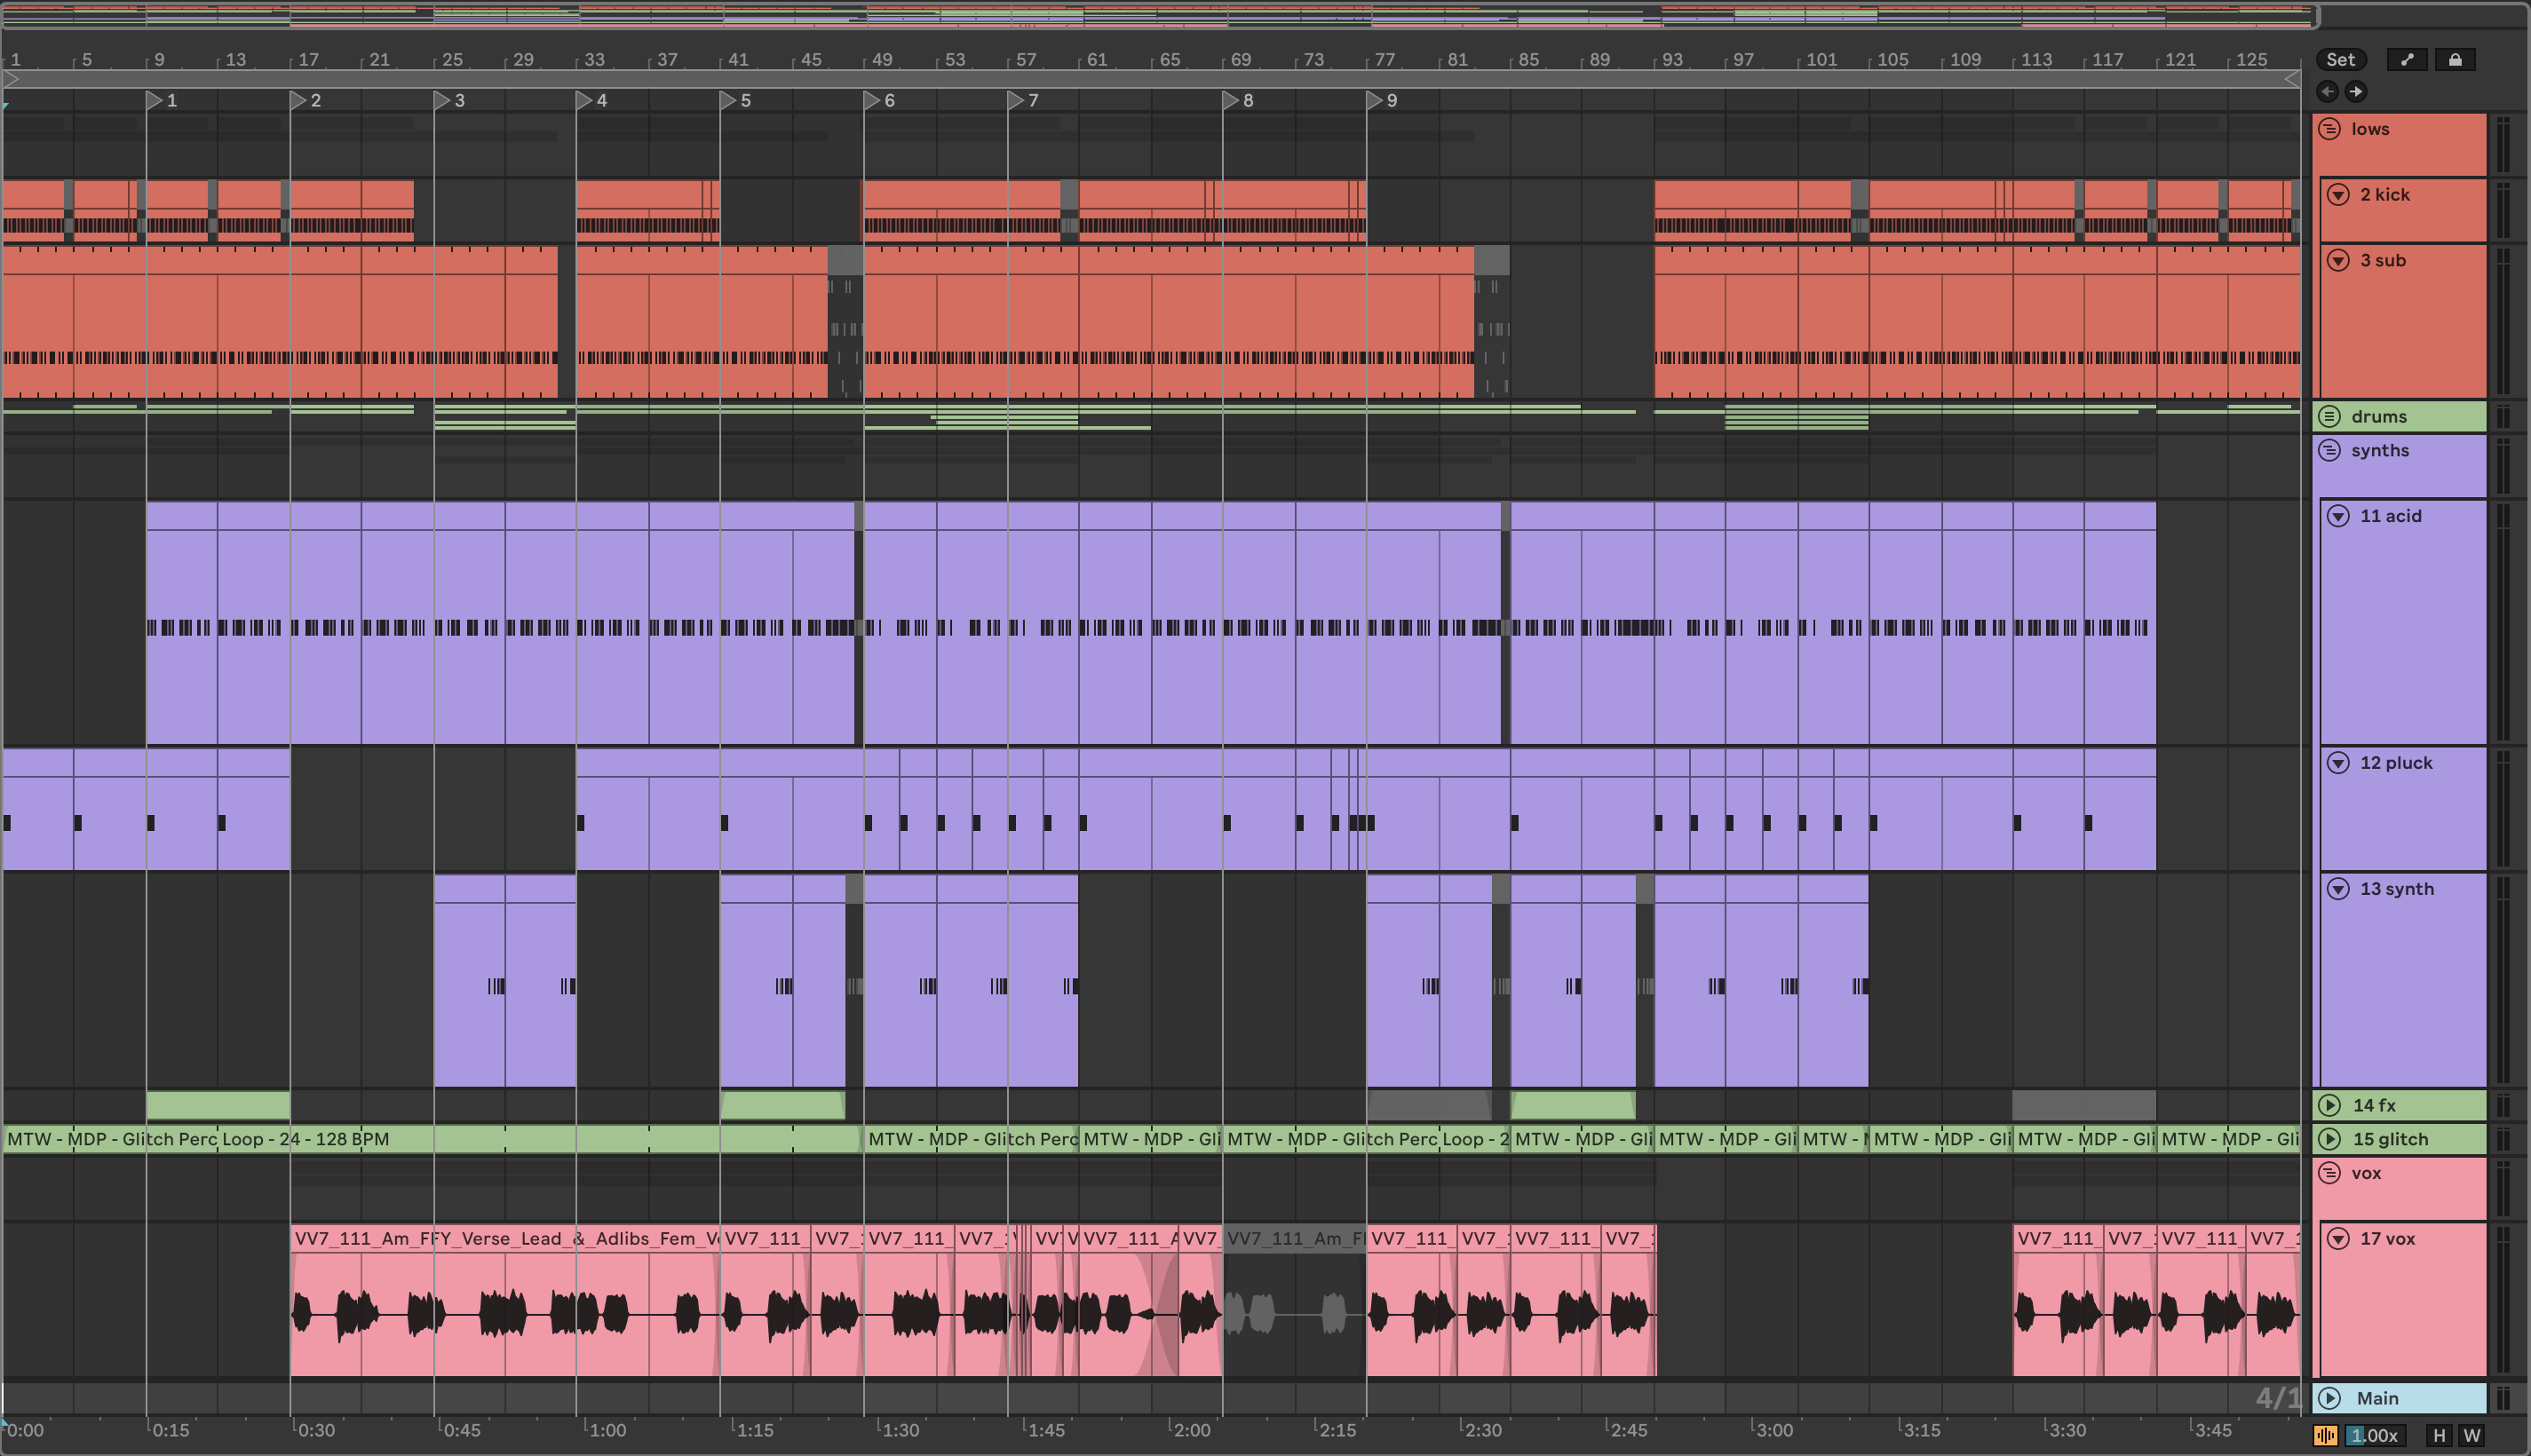Viewport: 2531px width, 1456px height.
Task: Jump to locator marker 5
Action: click(x=729, y=100)
